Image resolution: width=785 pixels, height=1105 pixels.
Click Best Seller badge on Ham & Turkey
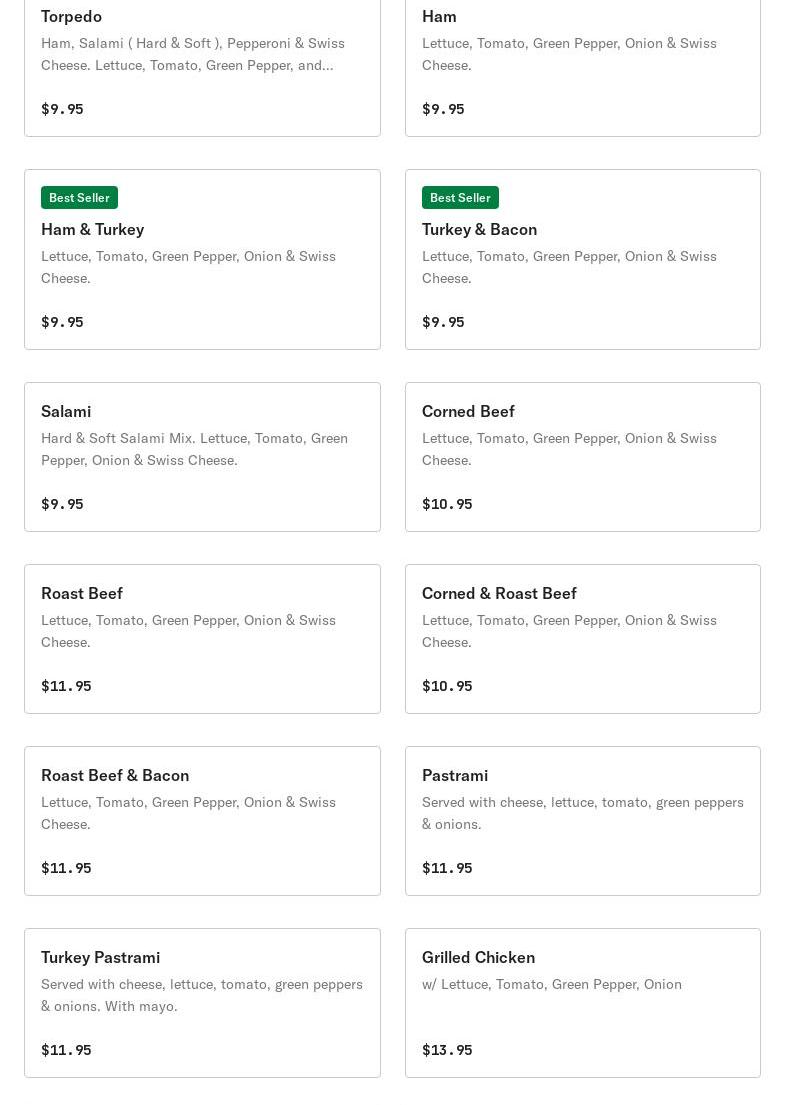pyautogui.click(x=79, y=197)
